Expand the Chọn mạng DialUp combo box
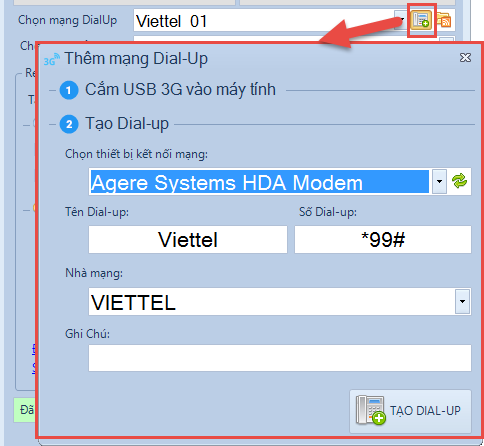Screen dimensions: 484x446 pyautogui.click(x=401, y=20)
